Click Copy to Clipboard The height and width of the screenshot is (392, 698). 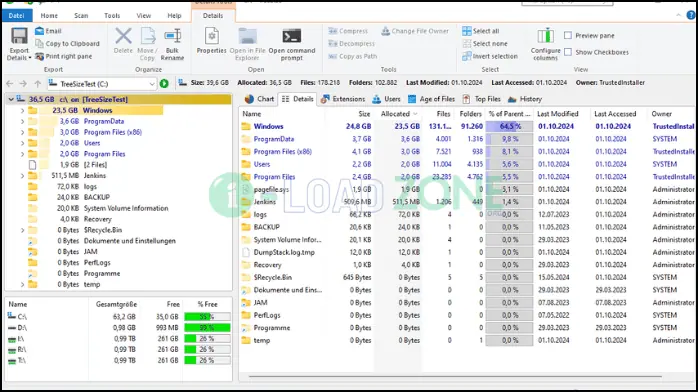[x=67, y=44]
